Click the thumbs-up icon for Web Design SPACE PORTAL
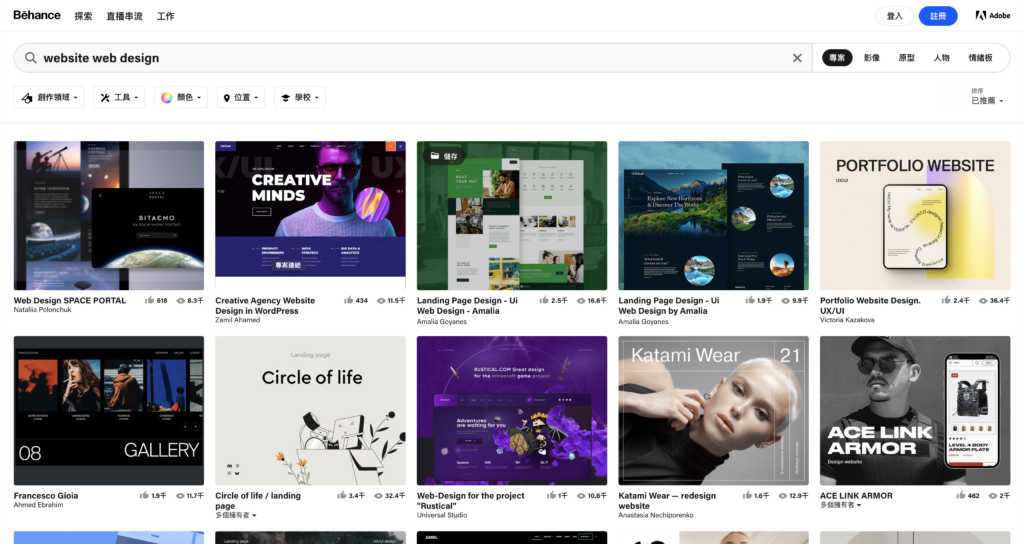The height and width of the screenshot is (544, 1024). (150, 300)
